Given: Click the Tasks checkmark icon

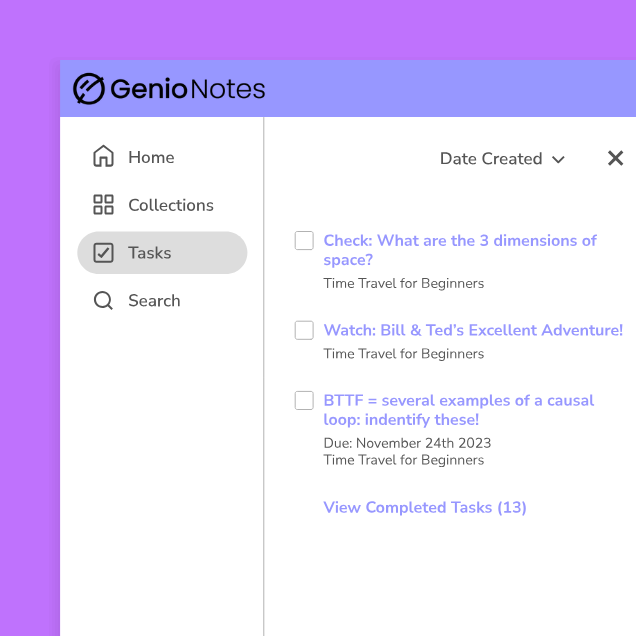Looking at the screenshot, I should click(103, 253).
